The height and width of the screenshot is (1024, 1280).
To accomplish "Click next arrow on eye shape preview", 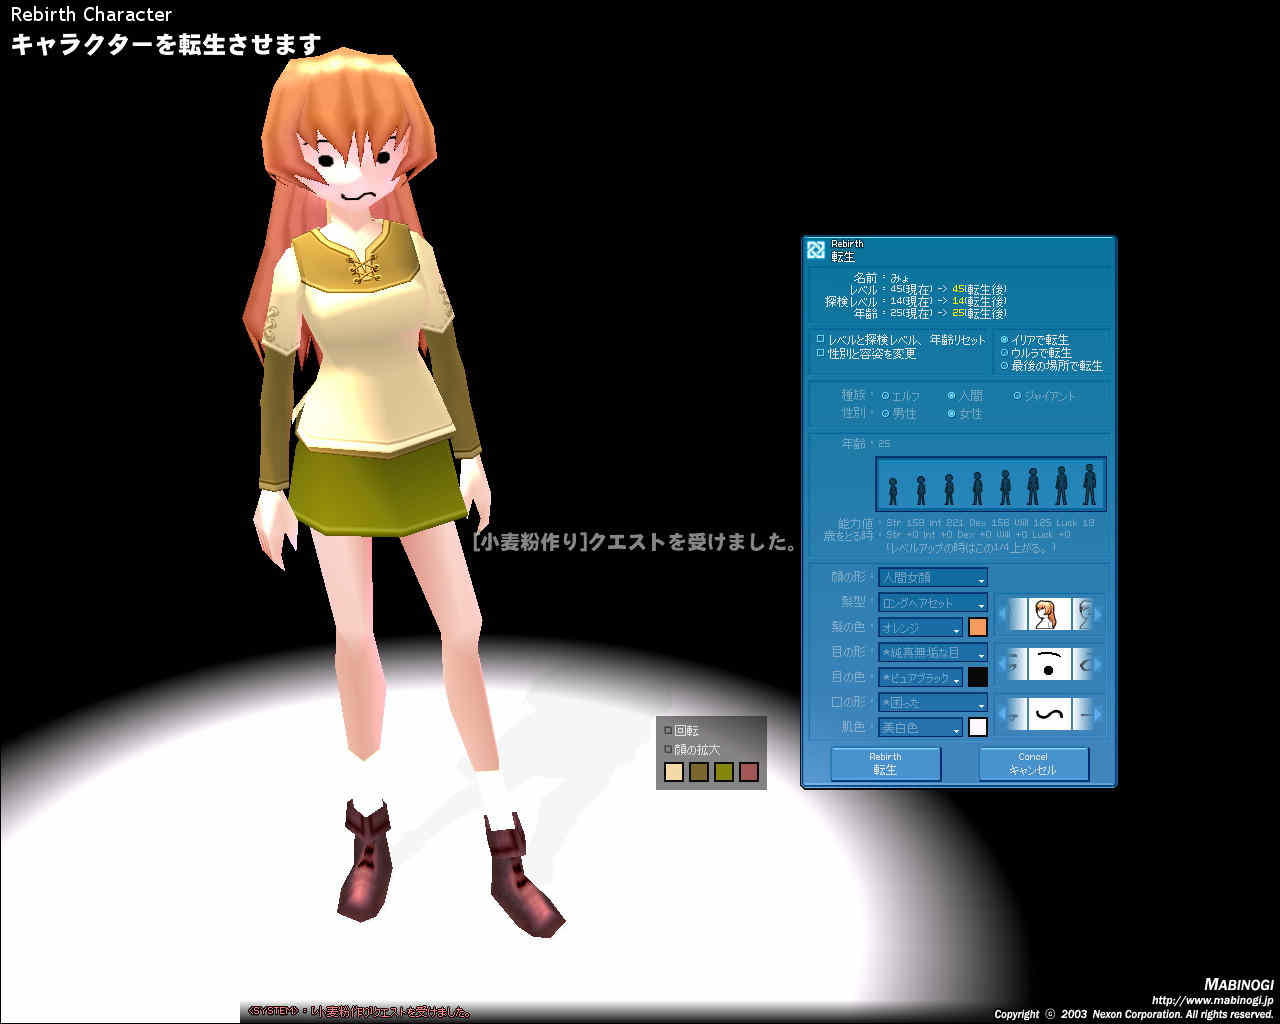I will tap(1097, 663).
